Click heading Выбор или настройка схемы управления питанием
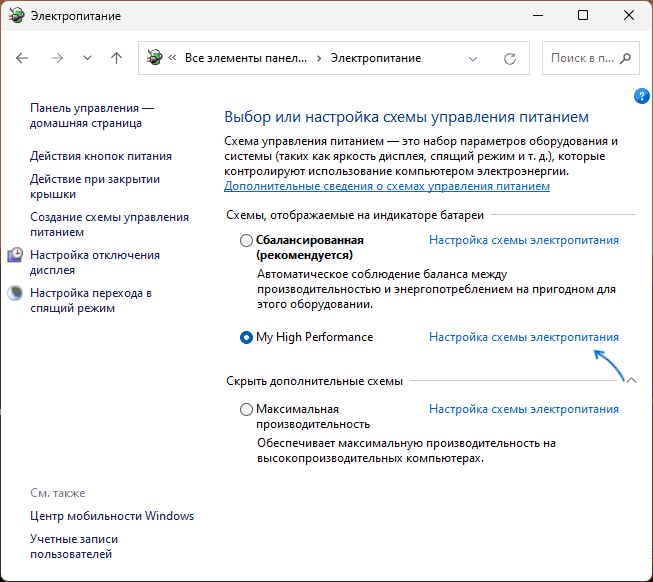The width and height of the screenshot is (653, 582). (x=406, y=117)
